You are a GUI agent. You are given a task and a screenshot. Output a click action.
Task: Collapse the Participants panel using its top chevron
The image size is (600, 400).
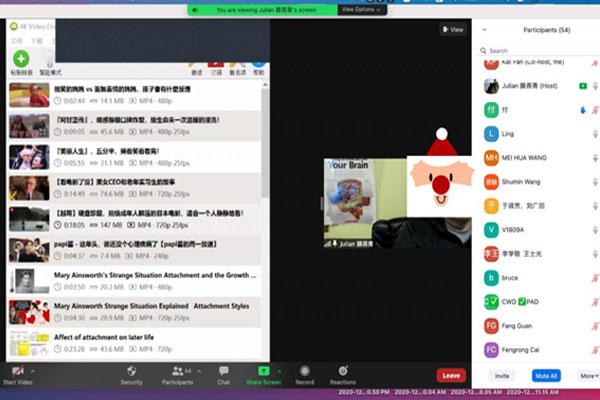point(484,29)
